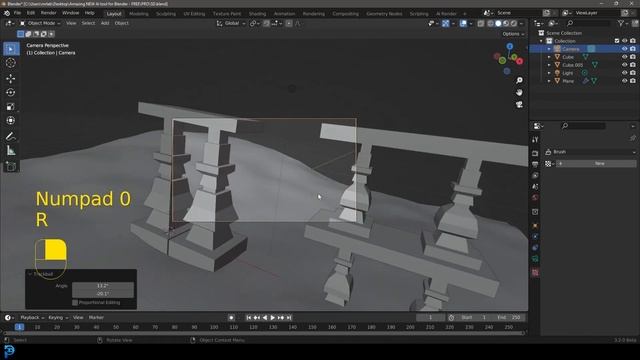Open the viewport Options dropdown
This screenshot has width=640, height=360.
pos(513,34)
